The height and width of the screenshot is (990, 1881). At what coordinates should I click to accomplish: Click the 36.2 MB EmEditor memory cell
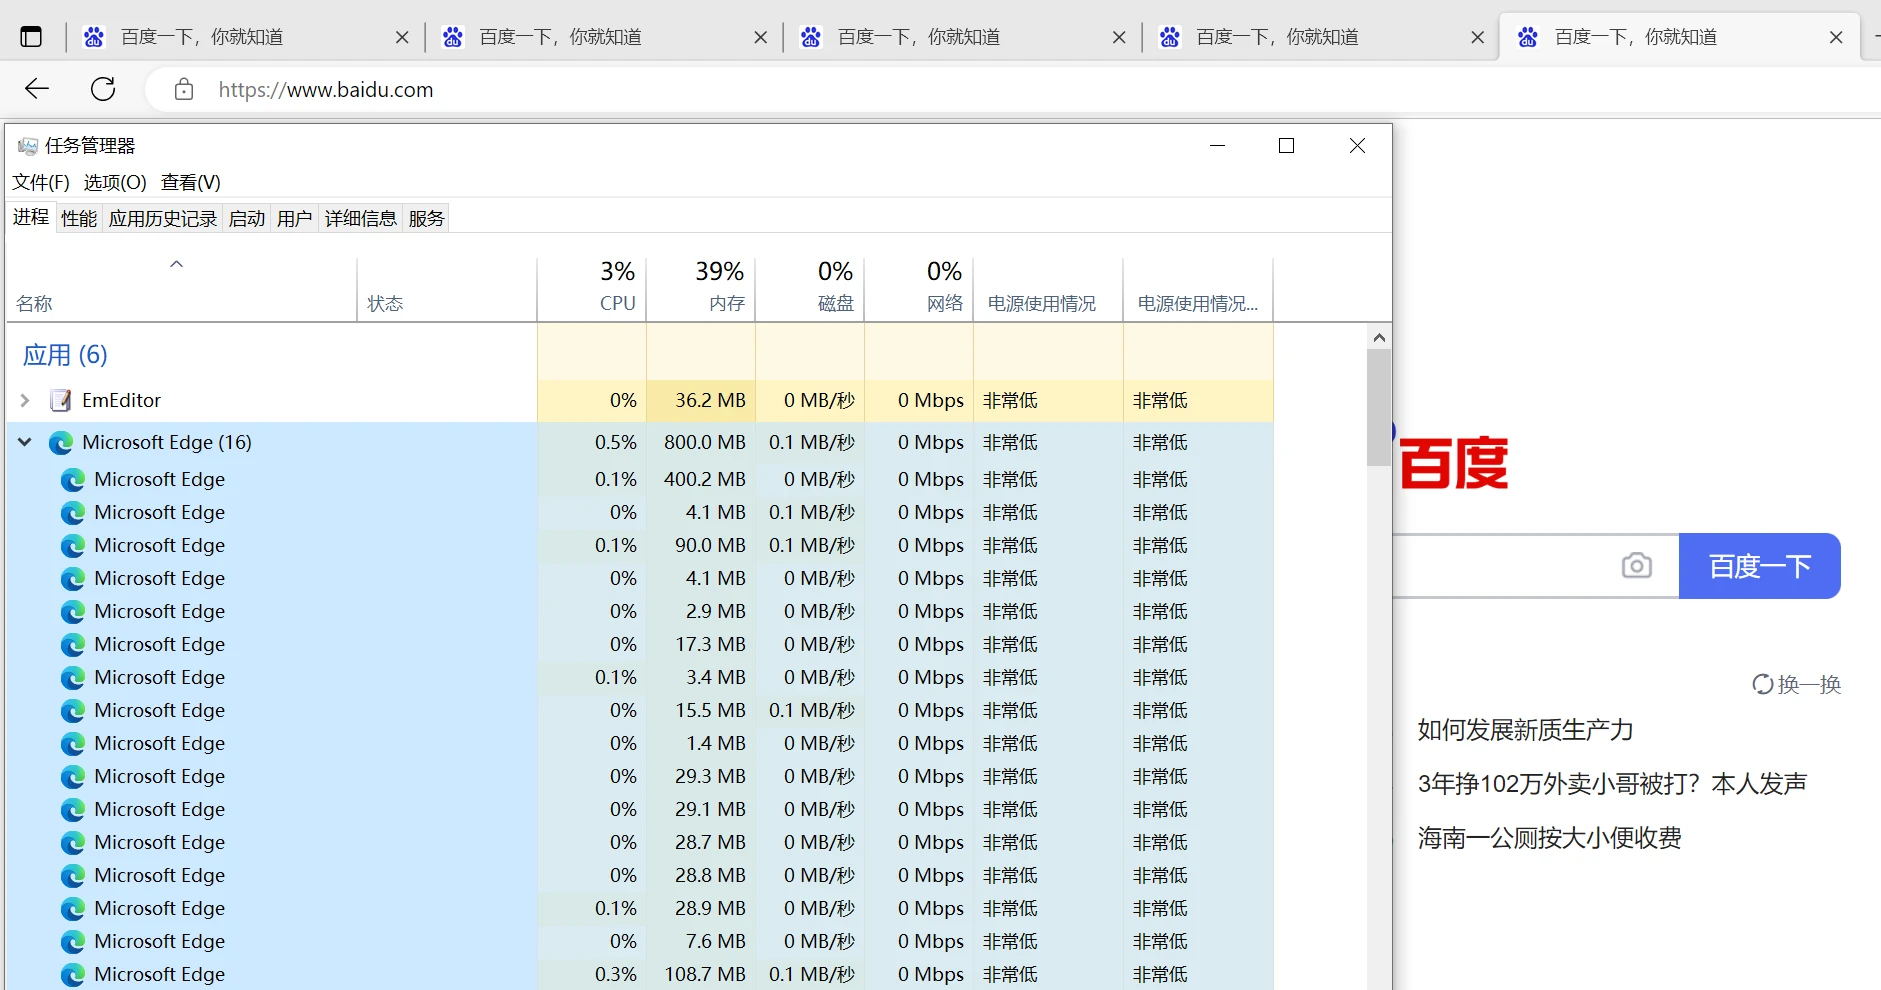point(701,400)
